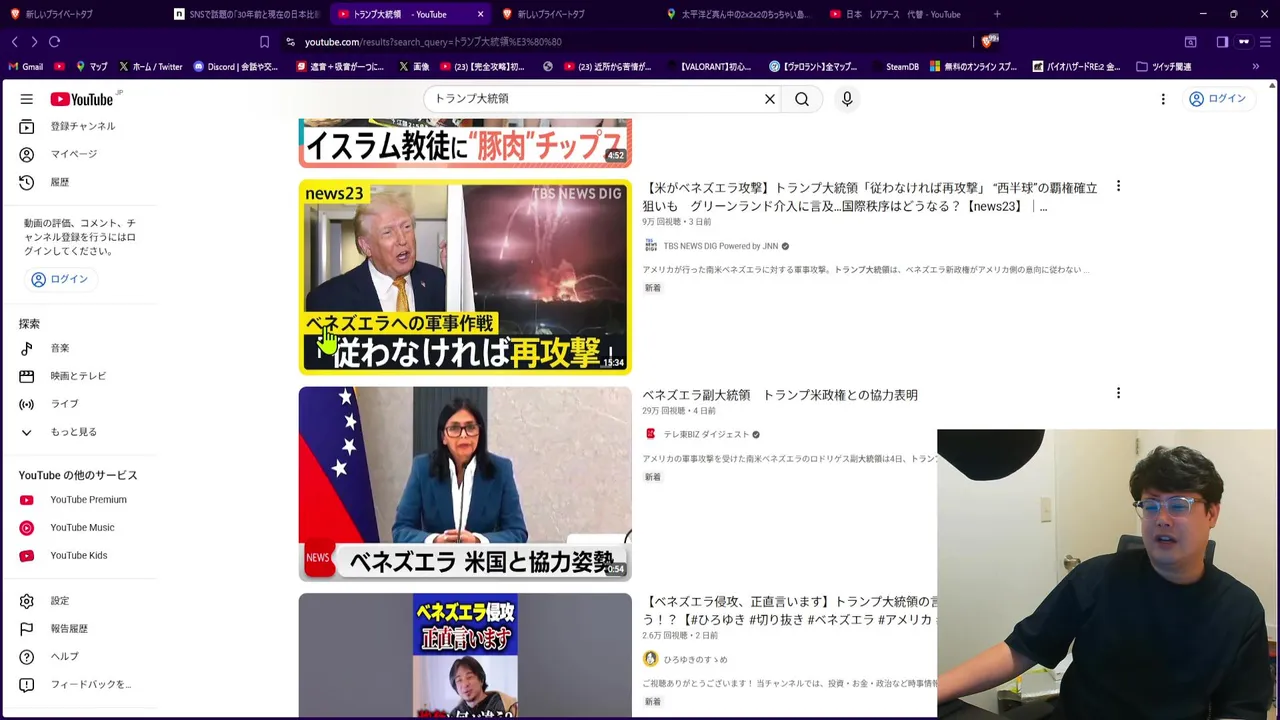This screenshot has height=720, width=1280.
Task: Switch to the 日本 レアアース 代替 - YouTube tab
Action: pos(905,14)
